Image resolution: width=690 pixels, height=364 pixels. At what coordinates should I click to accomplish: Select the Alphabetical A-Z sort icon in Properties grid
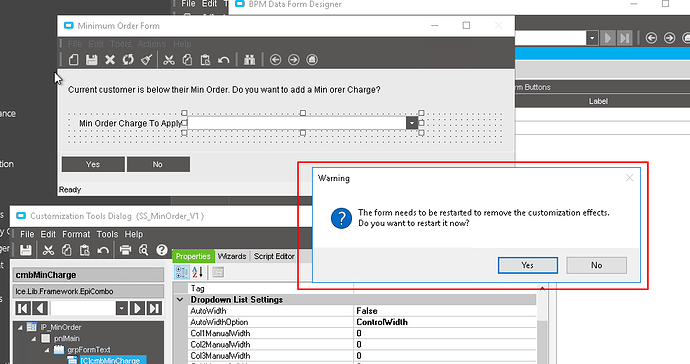pyautogui.click(x=197, y=272)
